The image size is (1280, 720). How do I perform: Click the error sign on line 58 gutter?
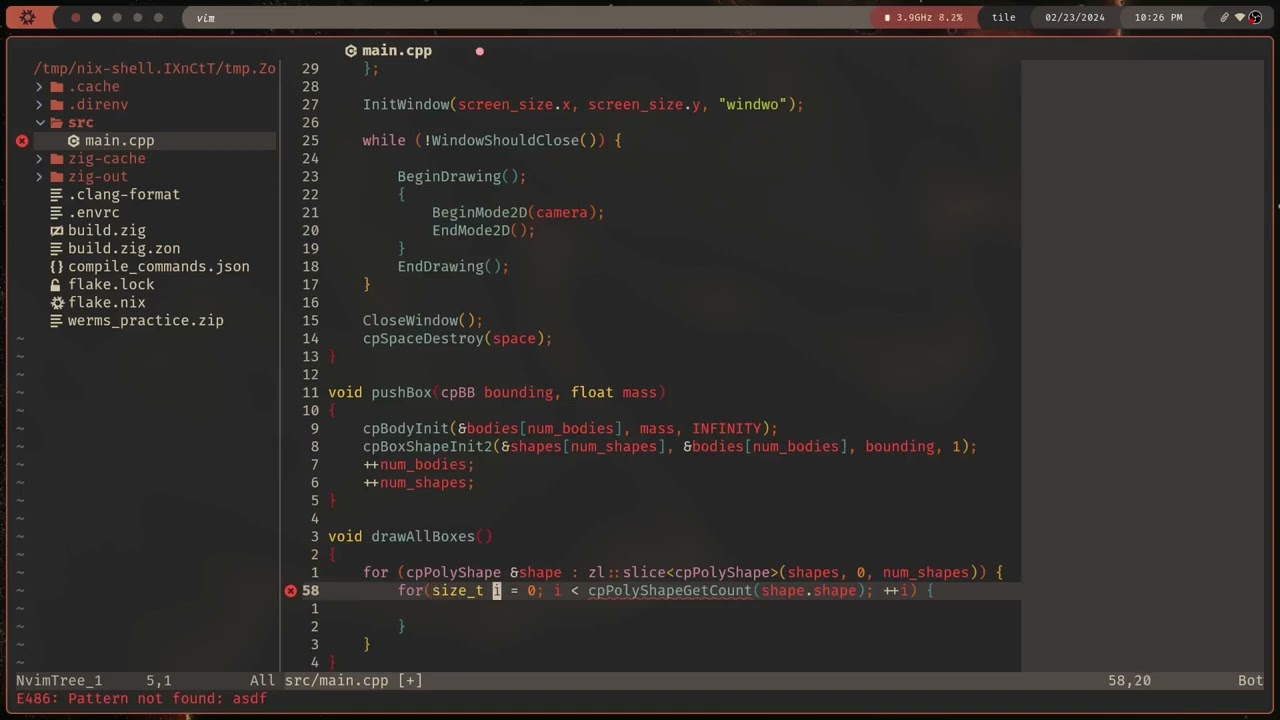coord(291,591)
